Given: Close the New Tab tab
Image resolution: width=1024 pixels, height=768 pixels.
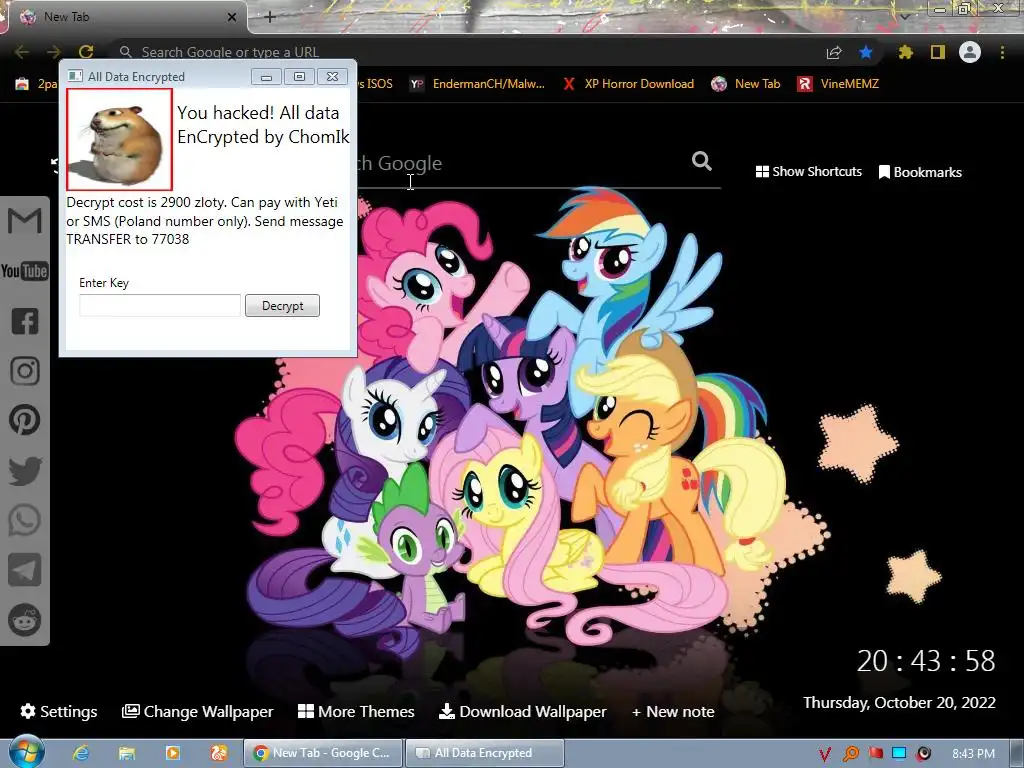Looking at the screenshot, I should click(231, 17).
